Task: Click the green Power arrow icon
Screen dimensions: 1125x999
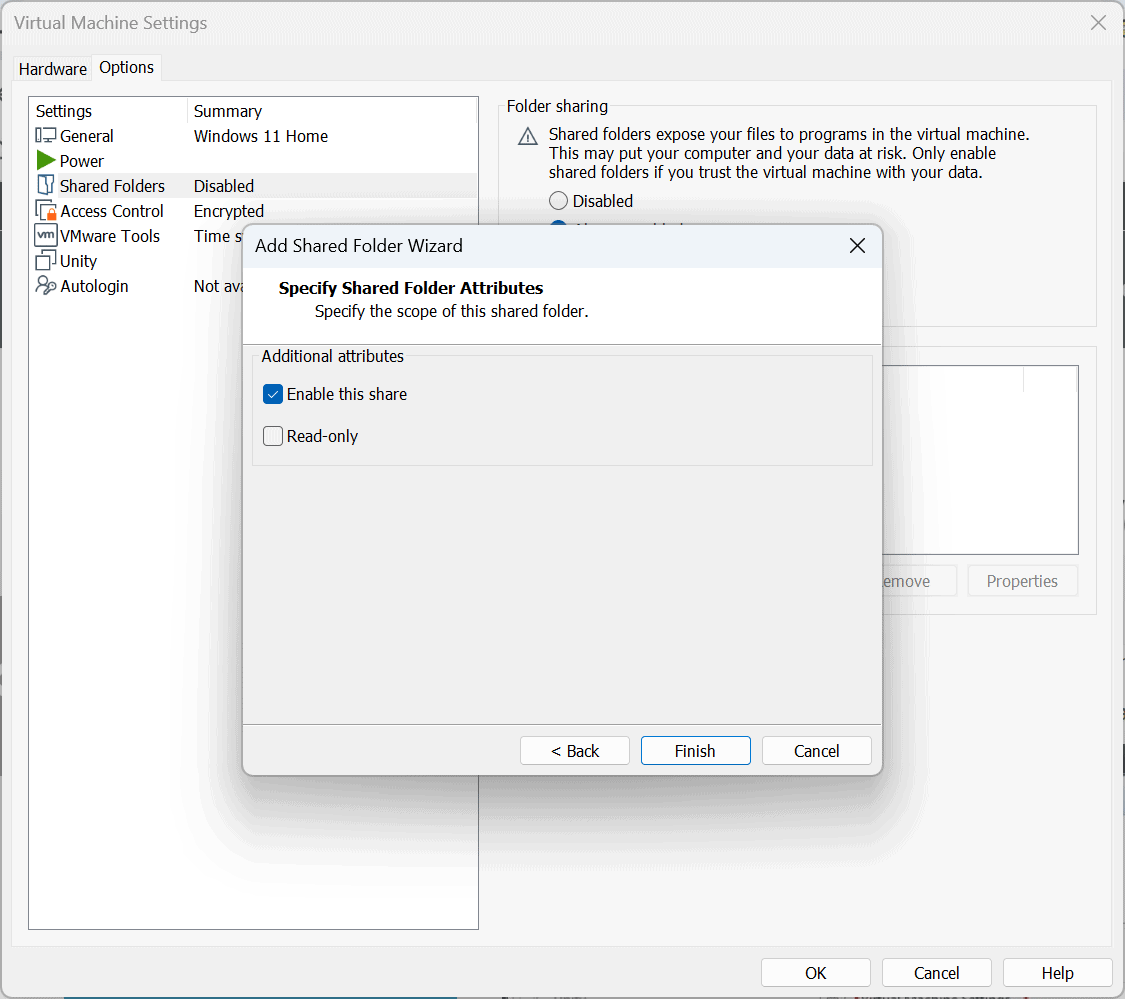Action: click(46, 161)
